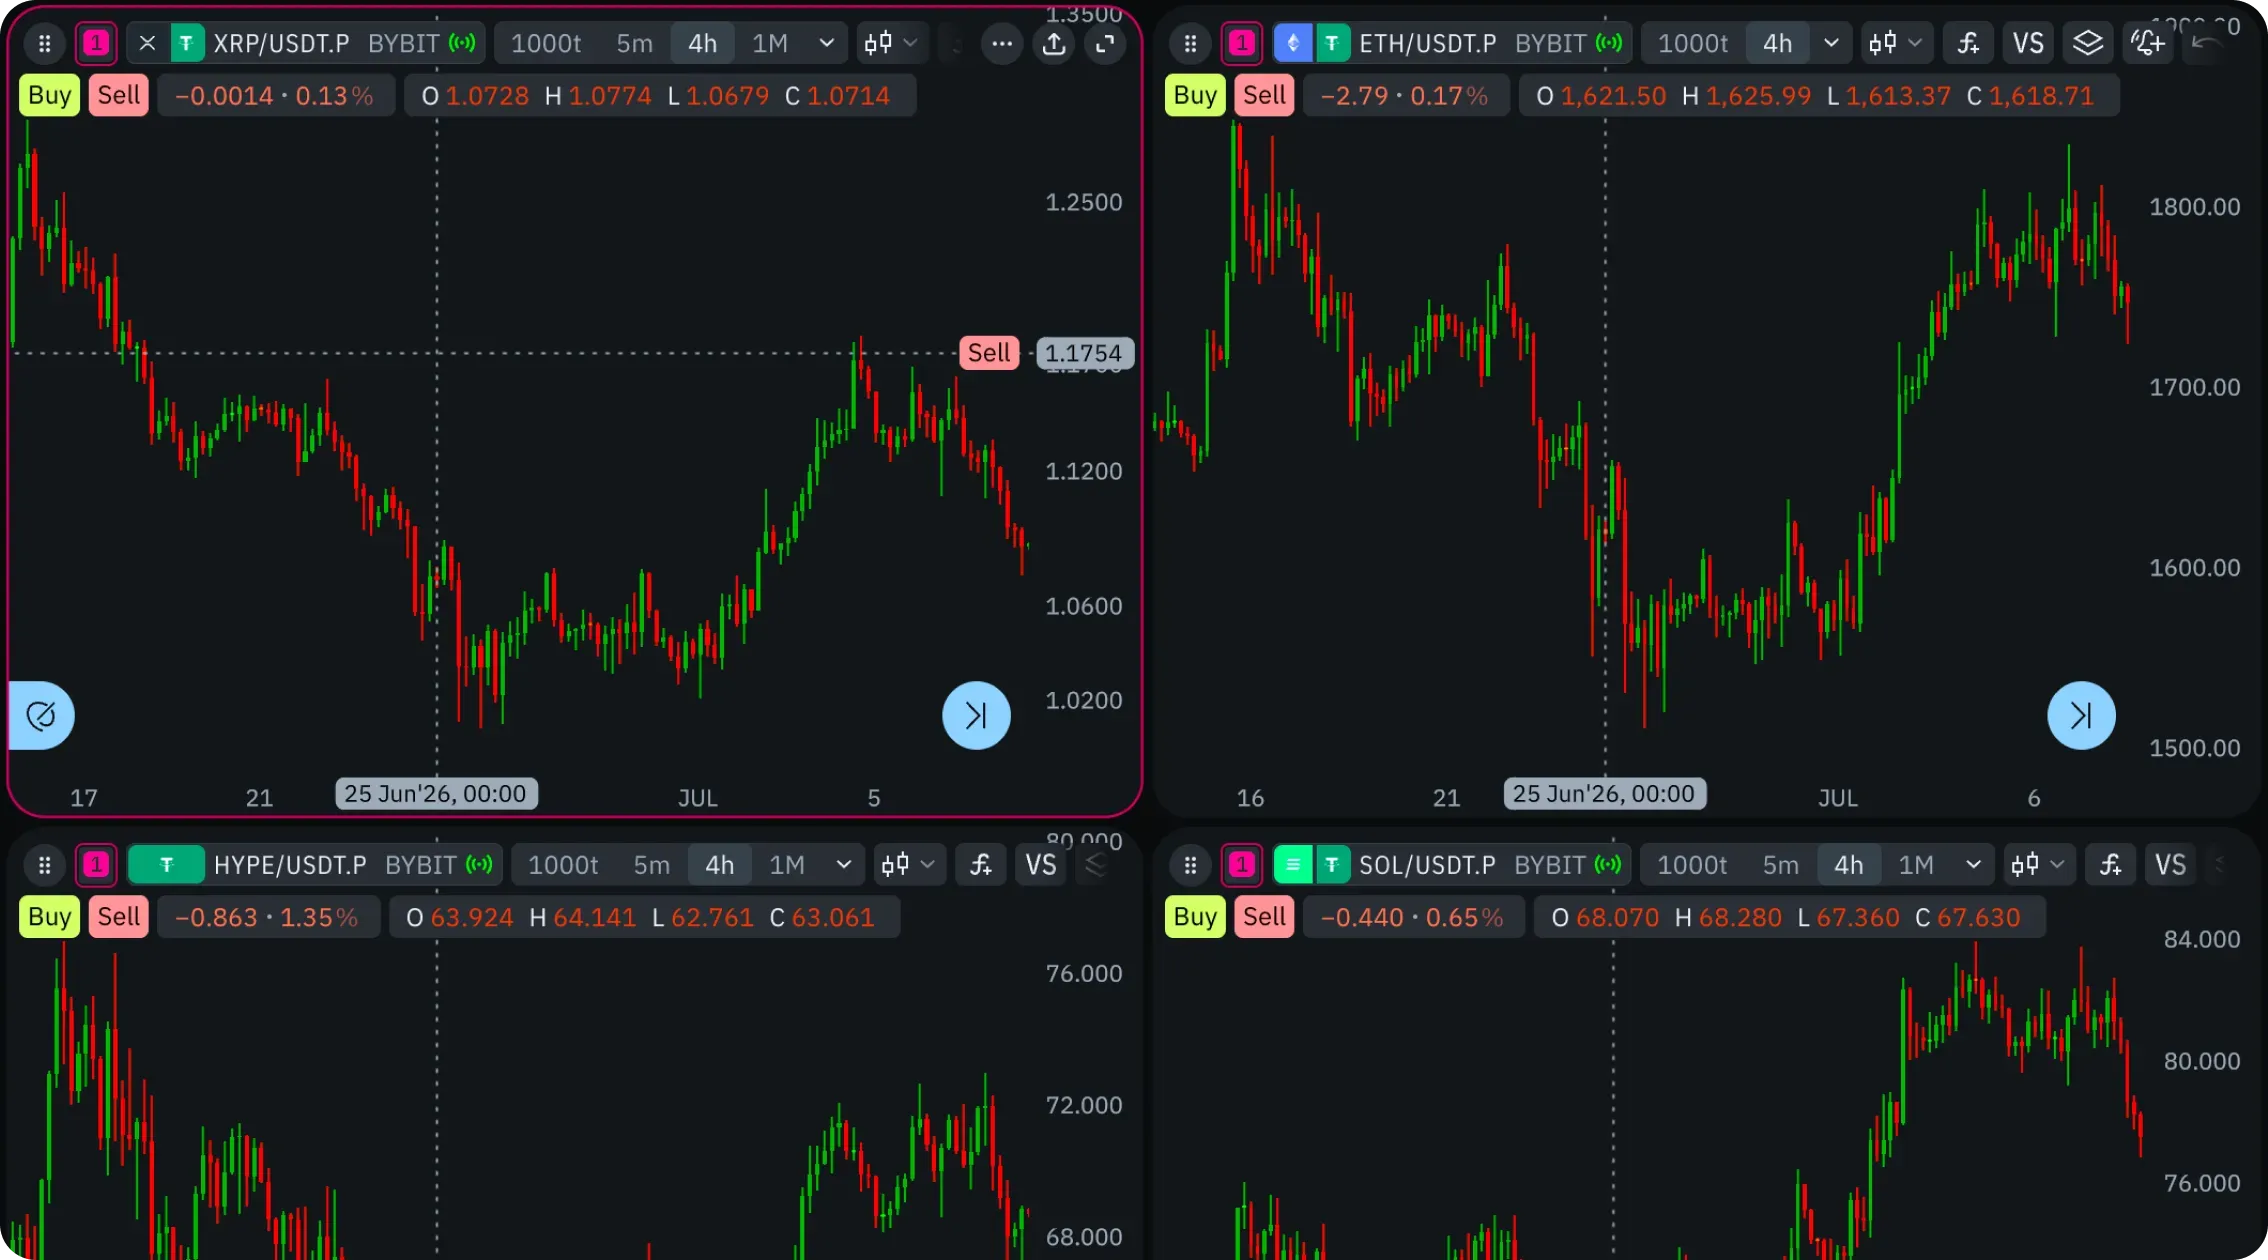Open the layers icon on ETH chart

click(2088, 44)
